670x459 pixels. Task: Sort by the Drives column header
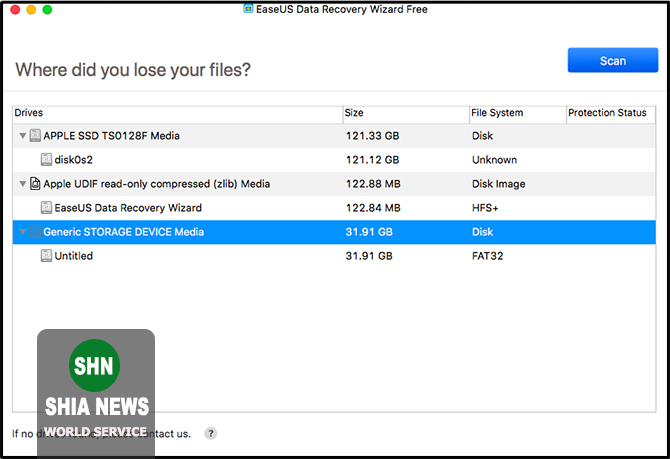(x=177, y=115)
